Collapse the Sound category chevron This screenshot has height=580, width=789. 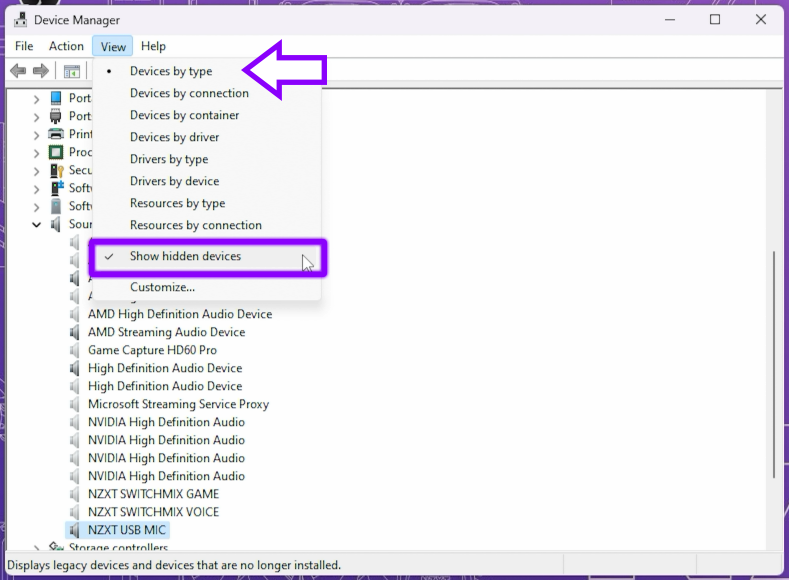[37, 224]
